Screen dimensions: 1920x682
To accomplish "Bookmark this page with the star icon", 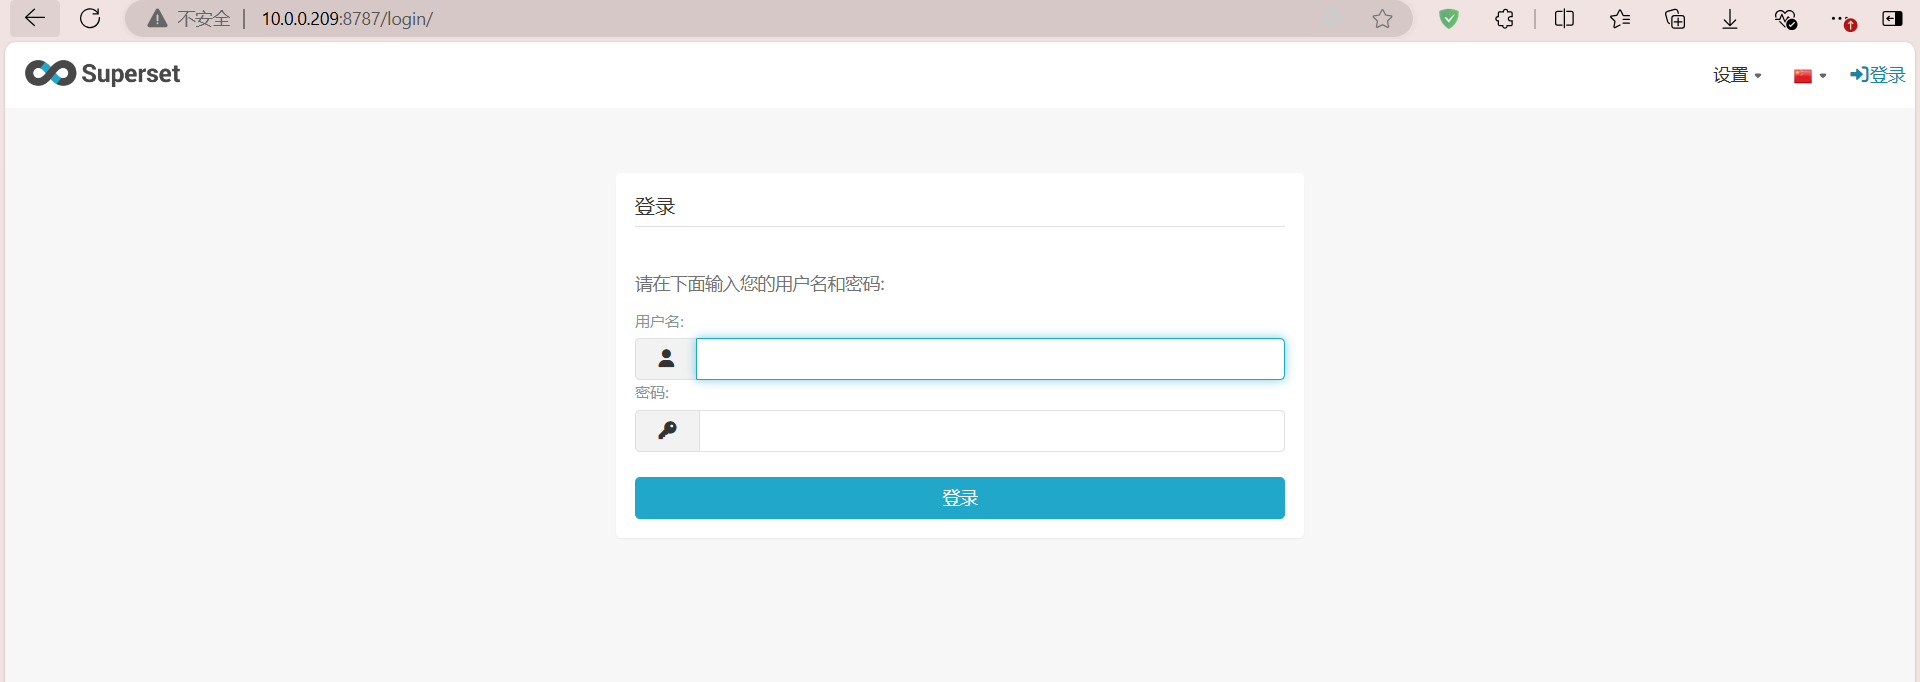I will (1382, 18).
